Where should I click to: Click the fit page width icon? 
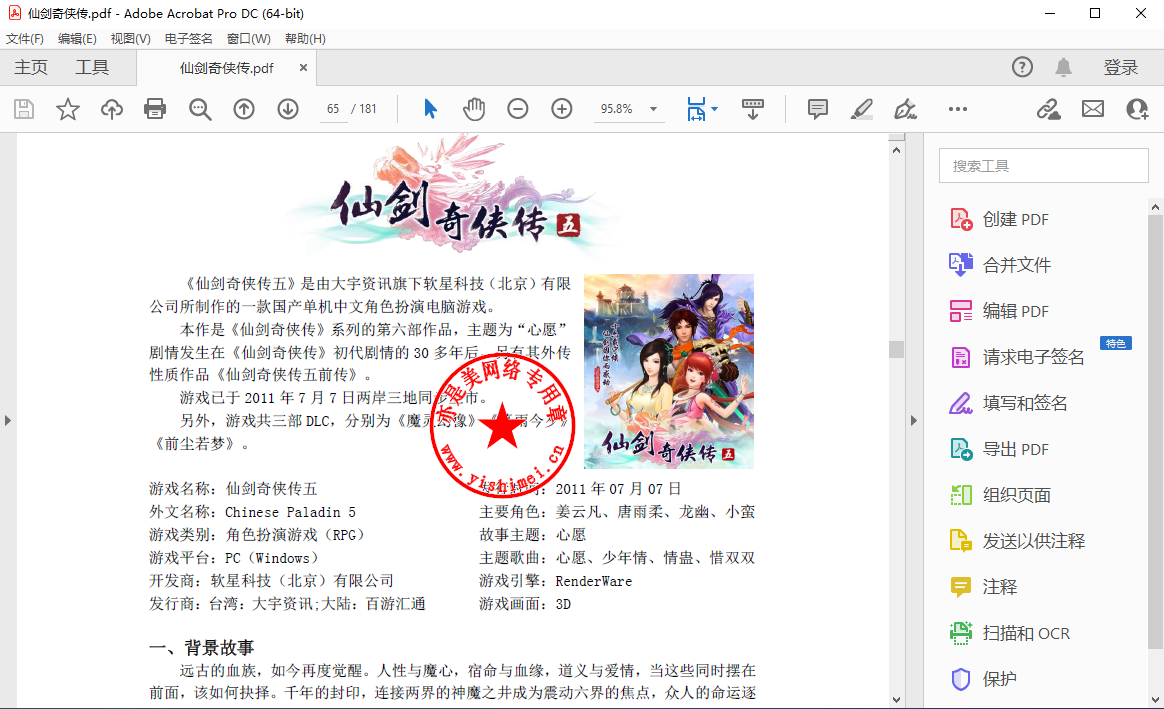(x=696, y=109)
